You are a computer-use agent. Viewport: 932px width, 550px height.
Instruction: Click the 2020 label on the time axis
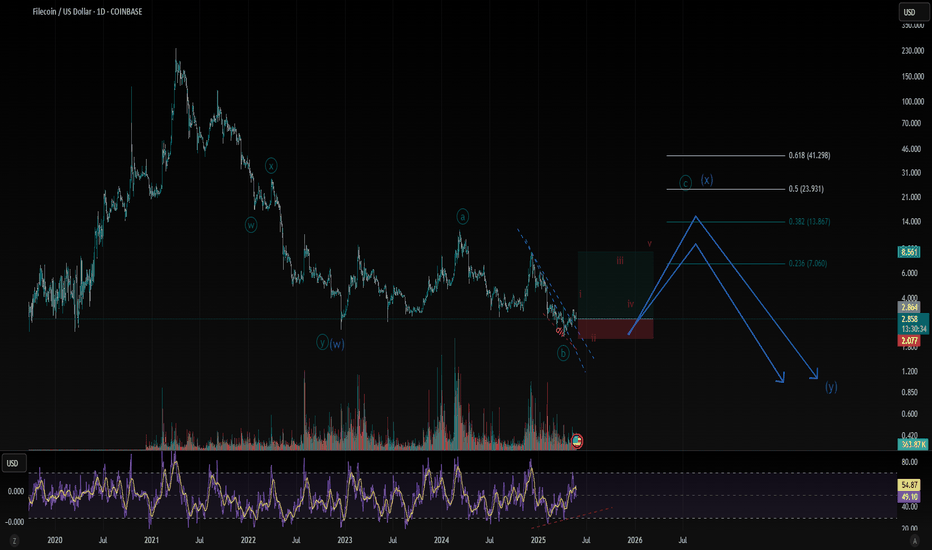55,540
